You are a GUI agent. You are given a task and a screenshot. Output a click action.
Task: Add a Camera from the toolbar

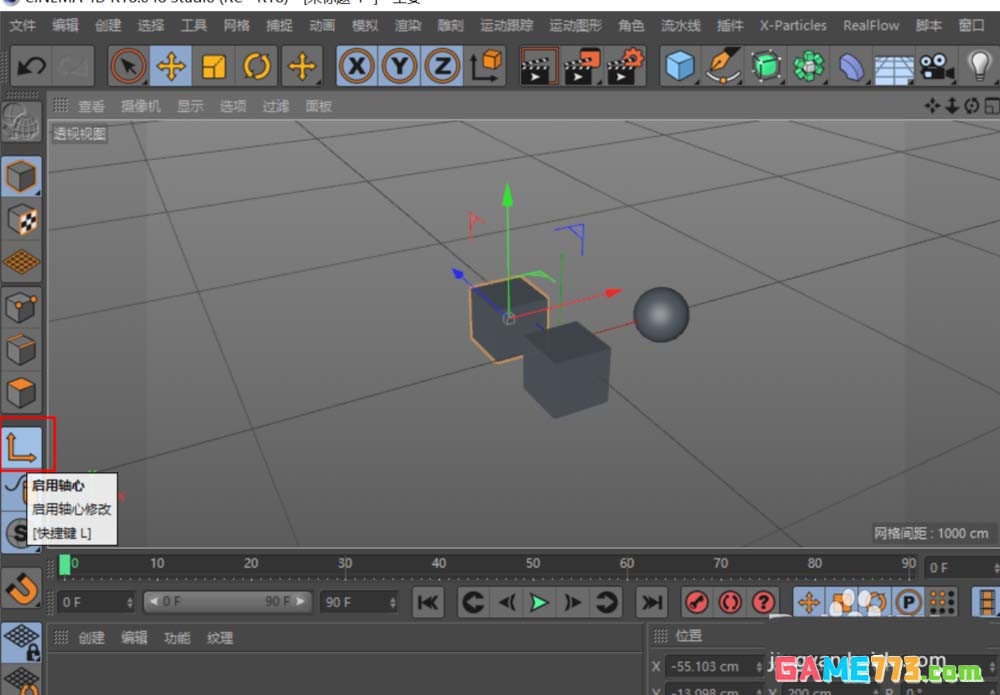(936, 65)
